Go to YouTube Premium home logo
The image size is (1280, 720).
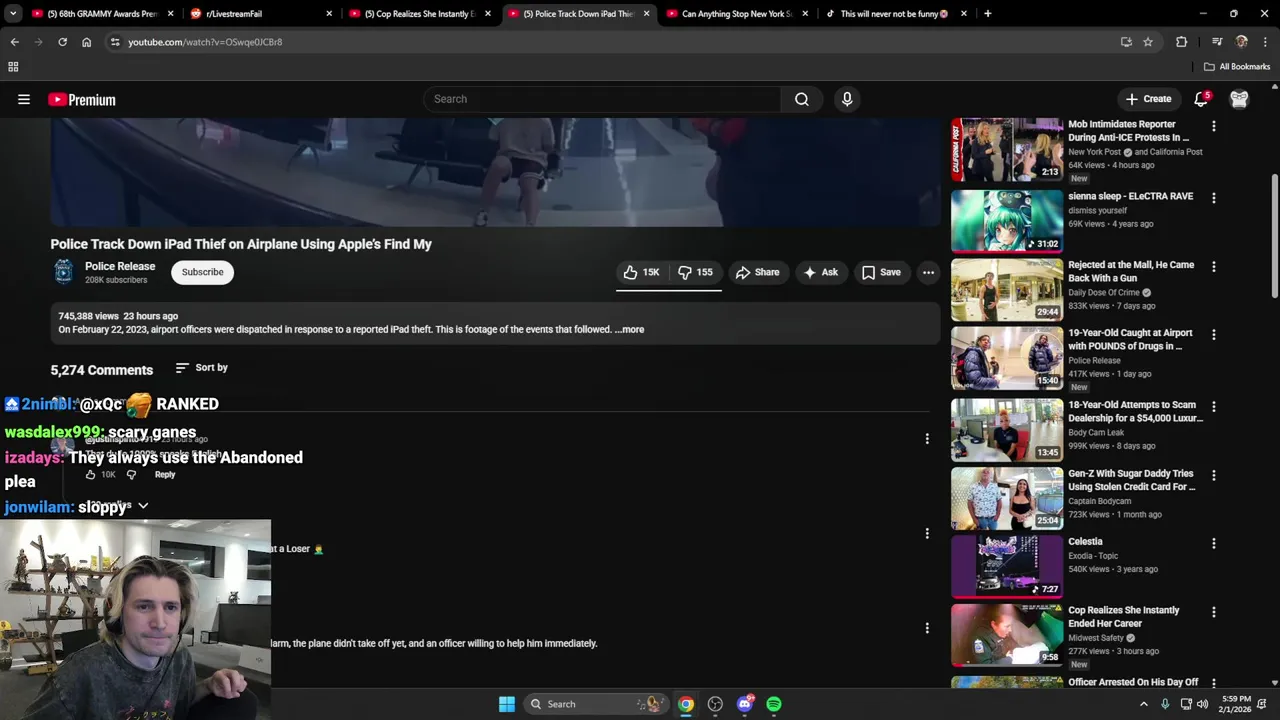point(82,100)
